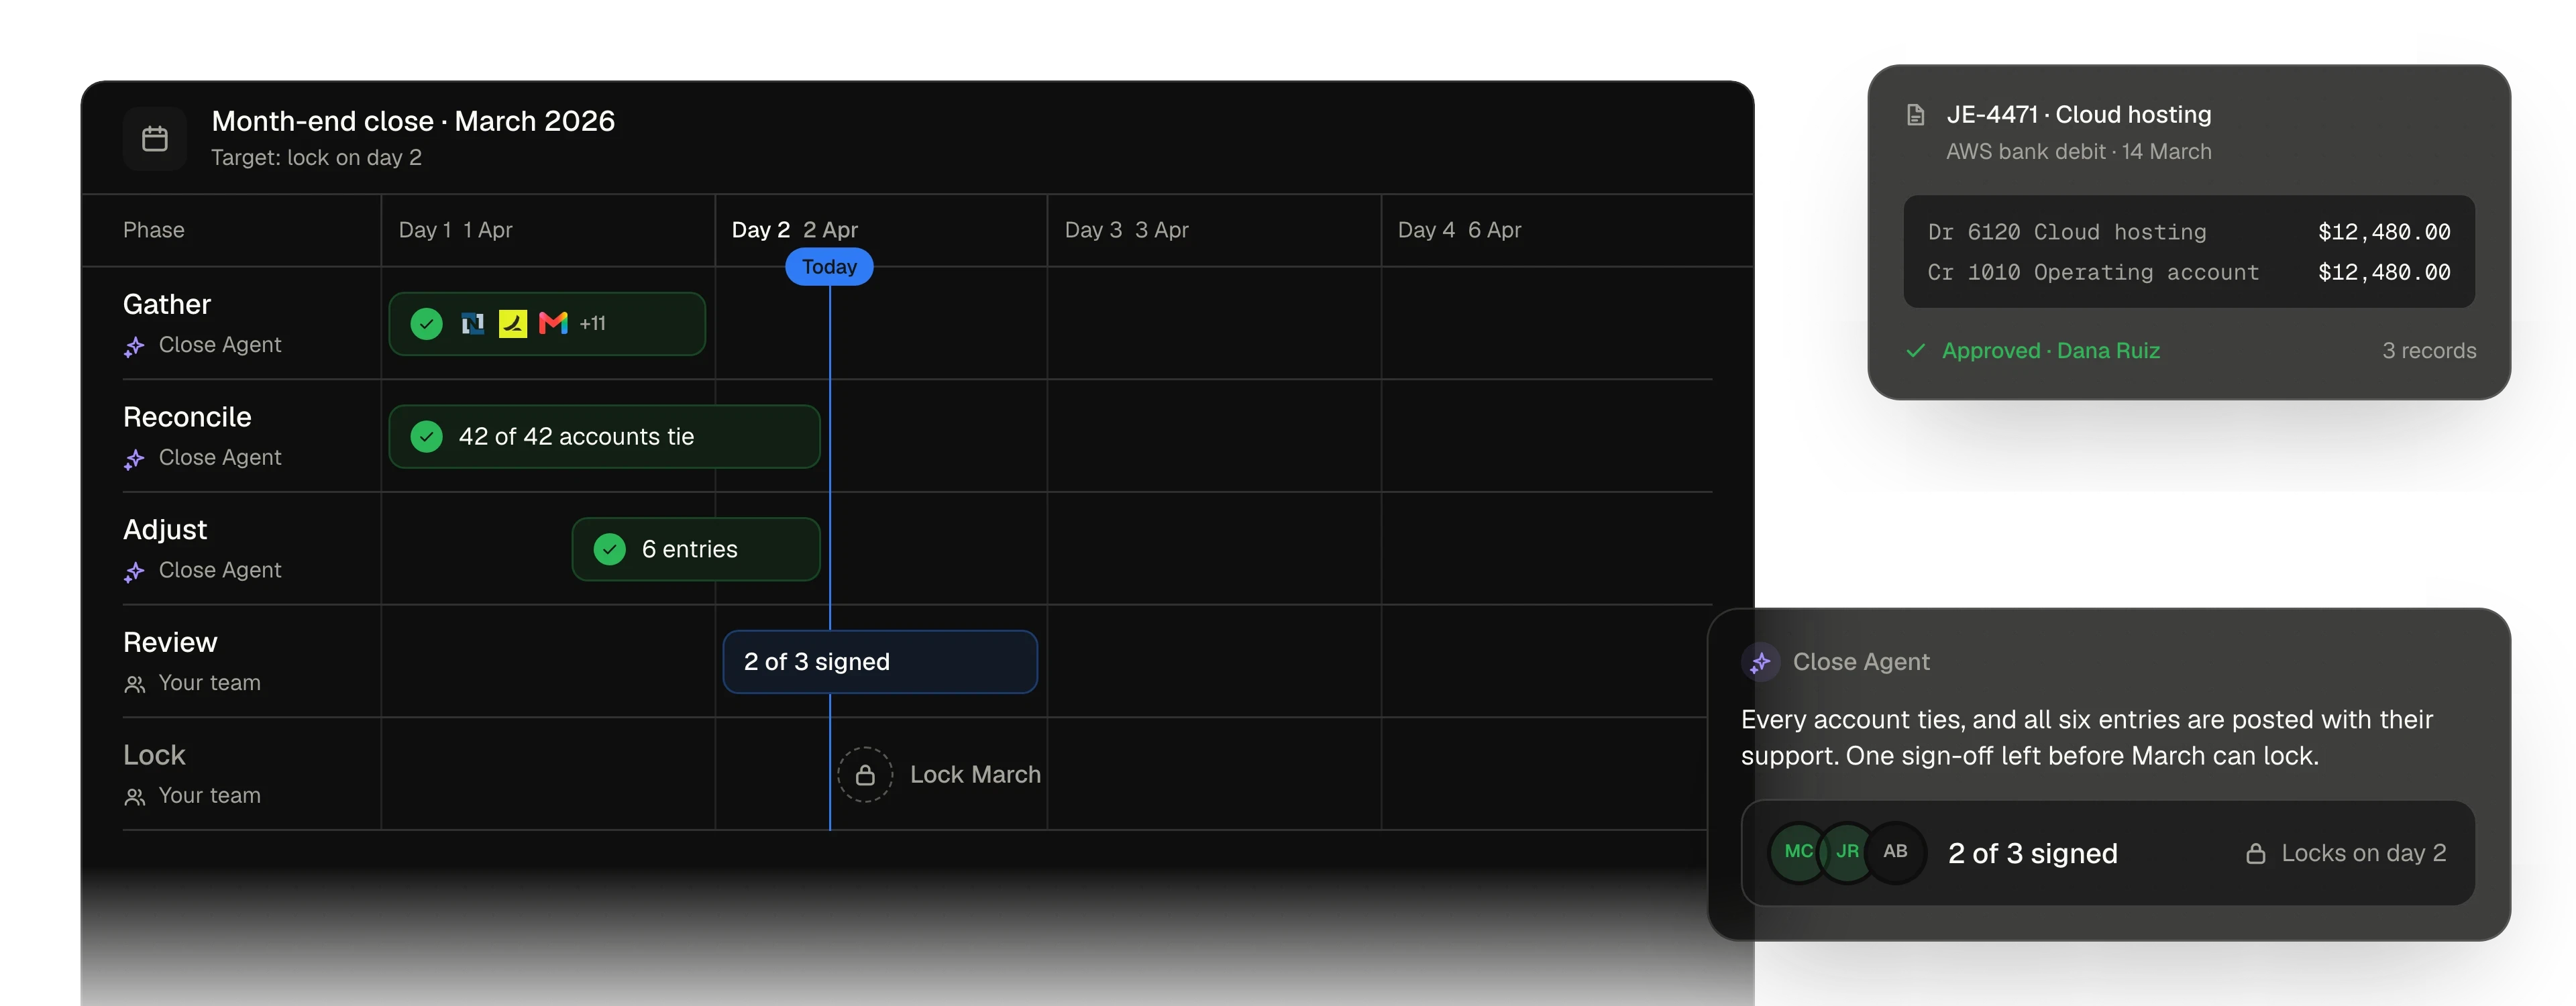Open the 2 of 3 signed review bar

coord(881,662)
